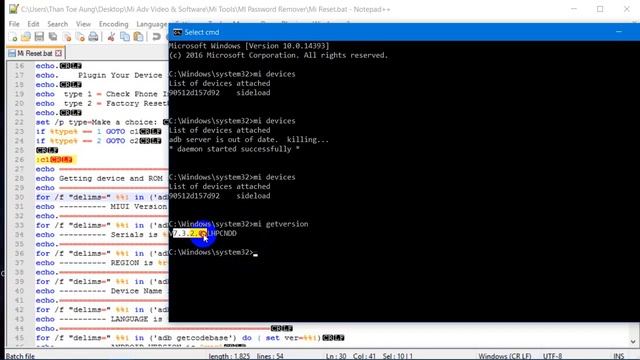The height and width of the screenshot is (360, 640).
Task: Click the cmd window title bar icon
Action: pyautogui.click(x=177, y=32)
